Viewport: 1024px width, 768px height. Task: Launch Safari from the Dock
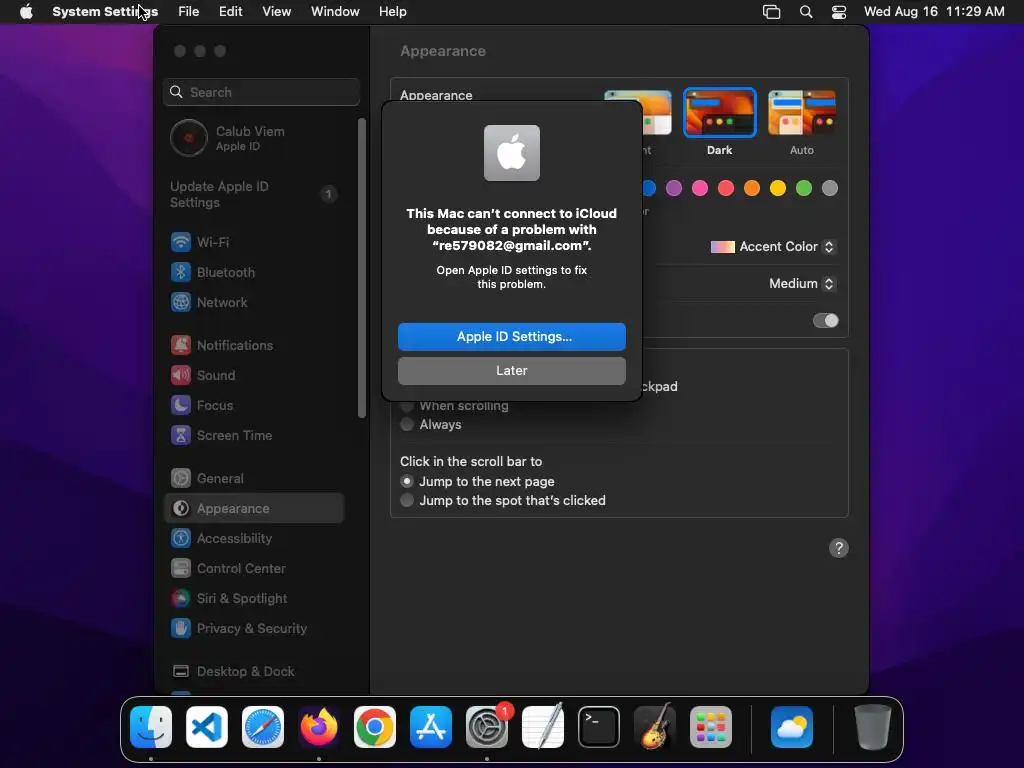coord(263,727)
